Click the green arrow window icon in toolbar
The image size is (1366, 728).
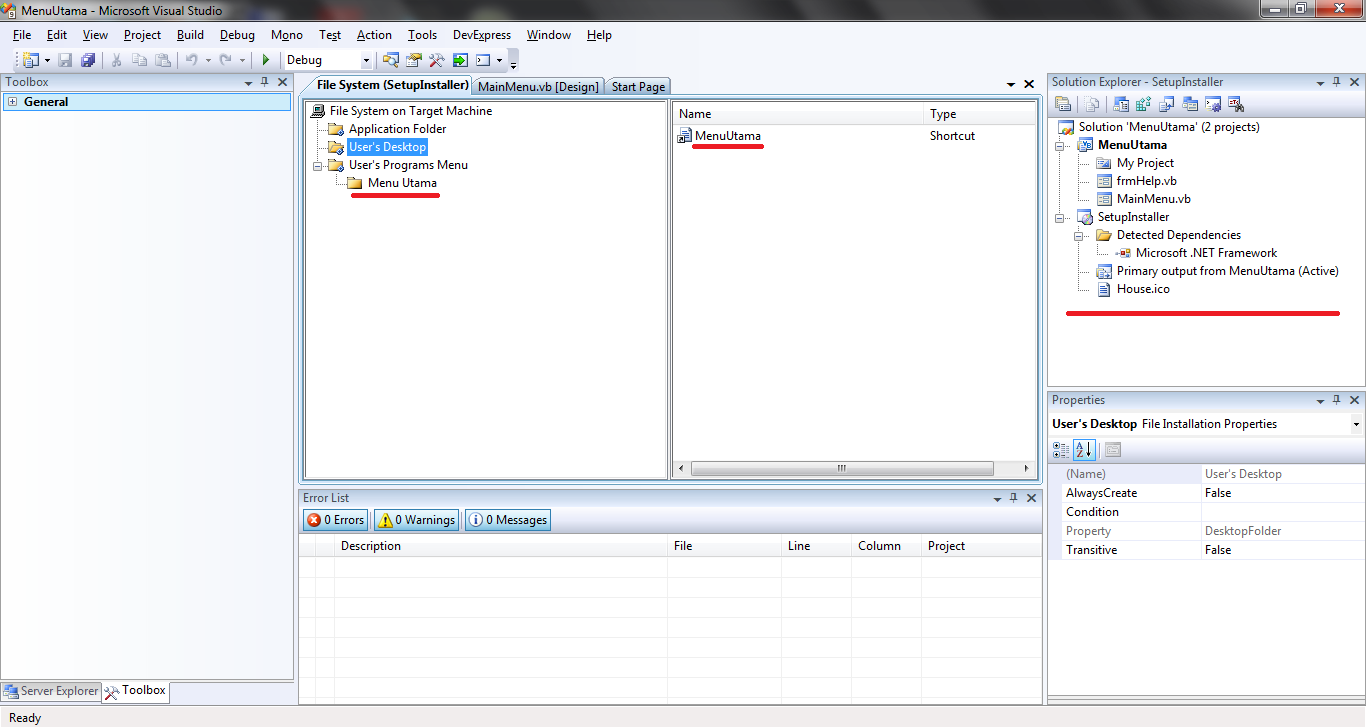coord(461,60)
